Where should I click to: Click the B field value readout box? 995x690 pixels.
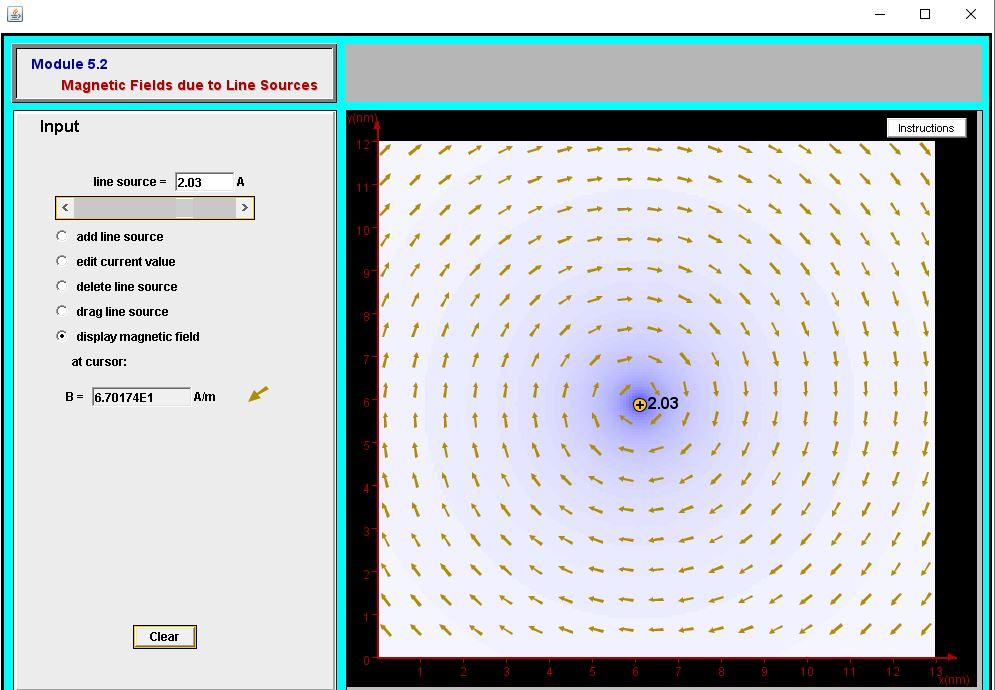141,397
